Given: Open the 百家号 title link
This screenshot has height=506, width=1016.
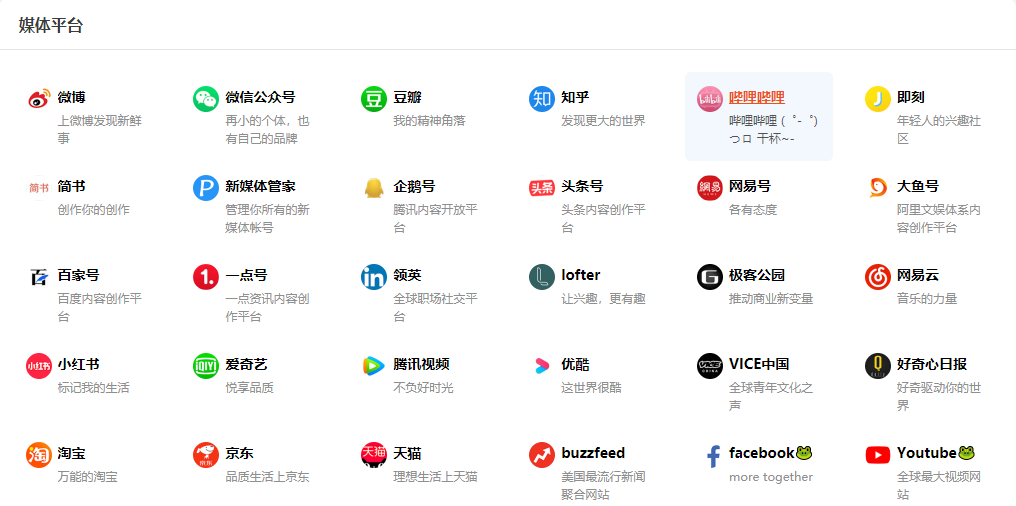Looking at the screenshot, I should tap(78, 275).
